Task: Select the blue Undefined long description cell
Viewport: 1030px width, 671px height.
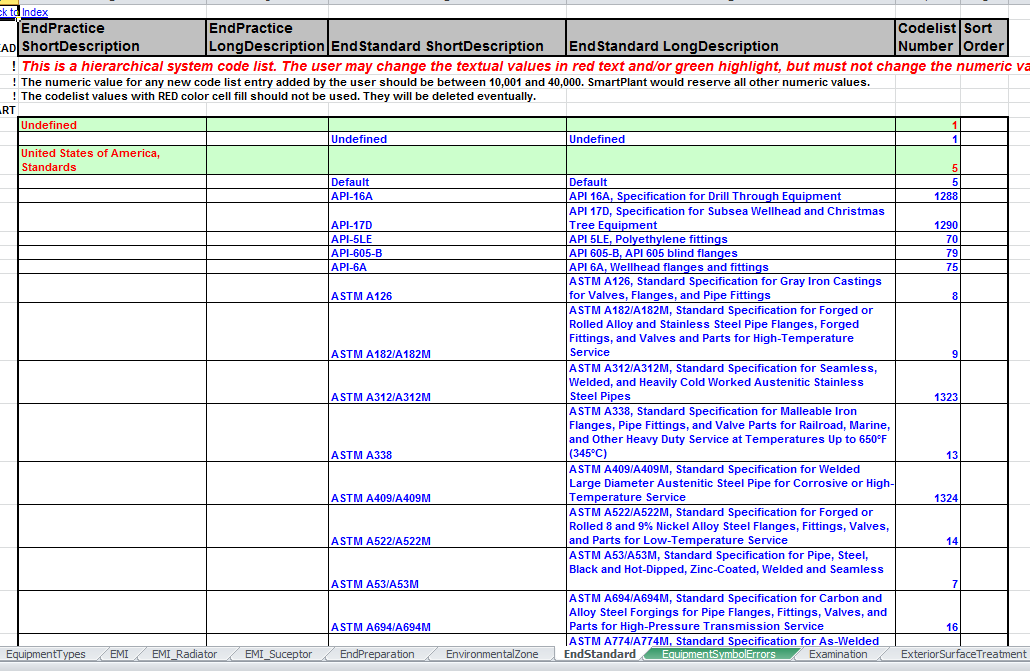Action: [731, 139]
